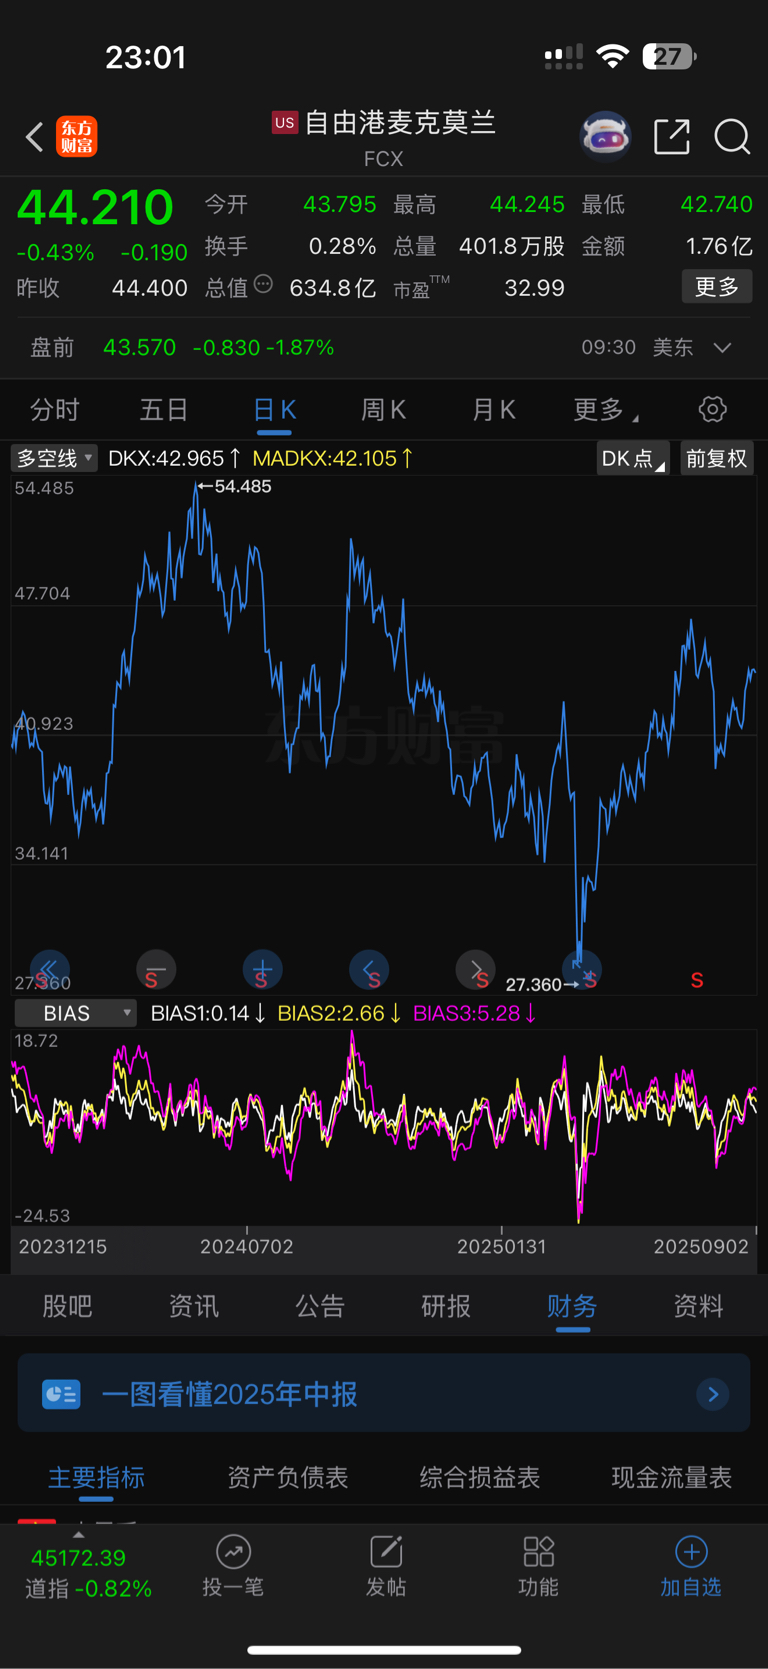Open the 资料 tab

[698, 1306]
